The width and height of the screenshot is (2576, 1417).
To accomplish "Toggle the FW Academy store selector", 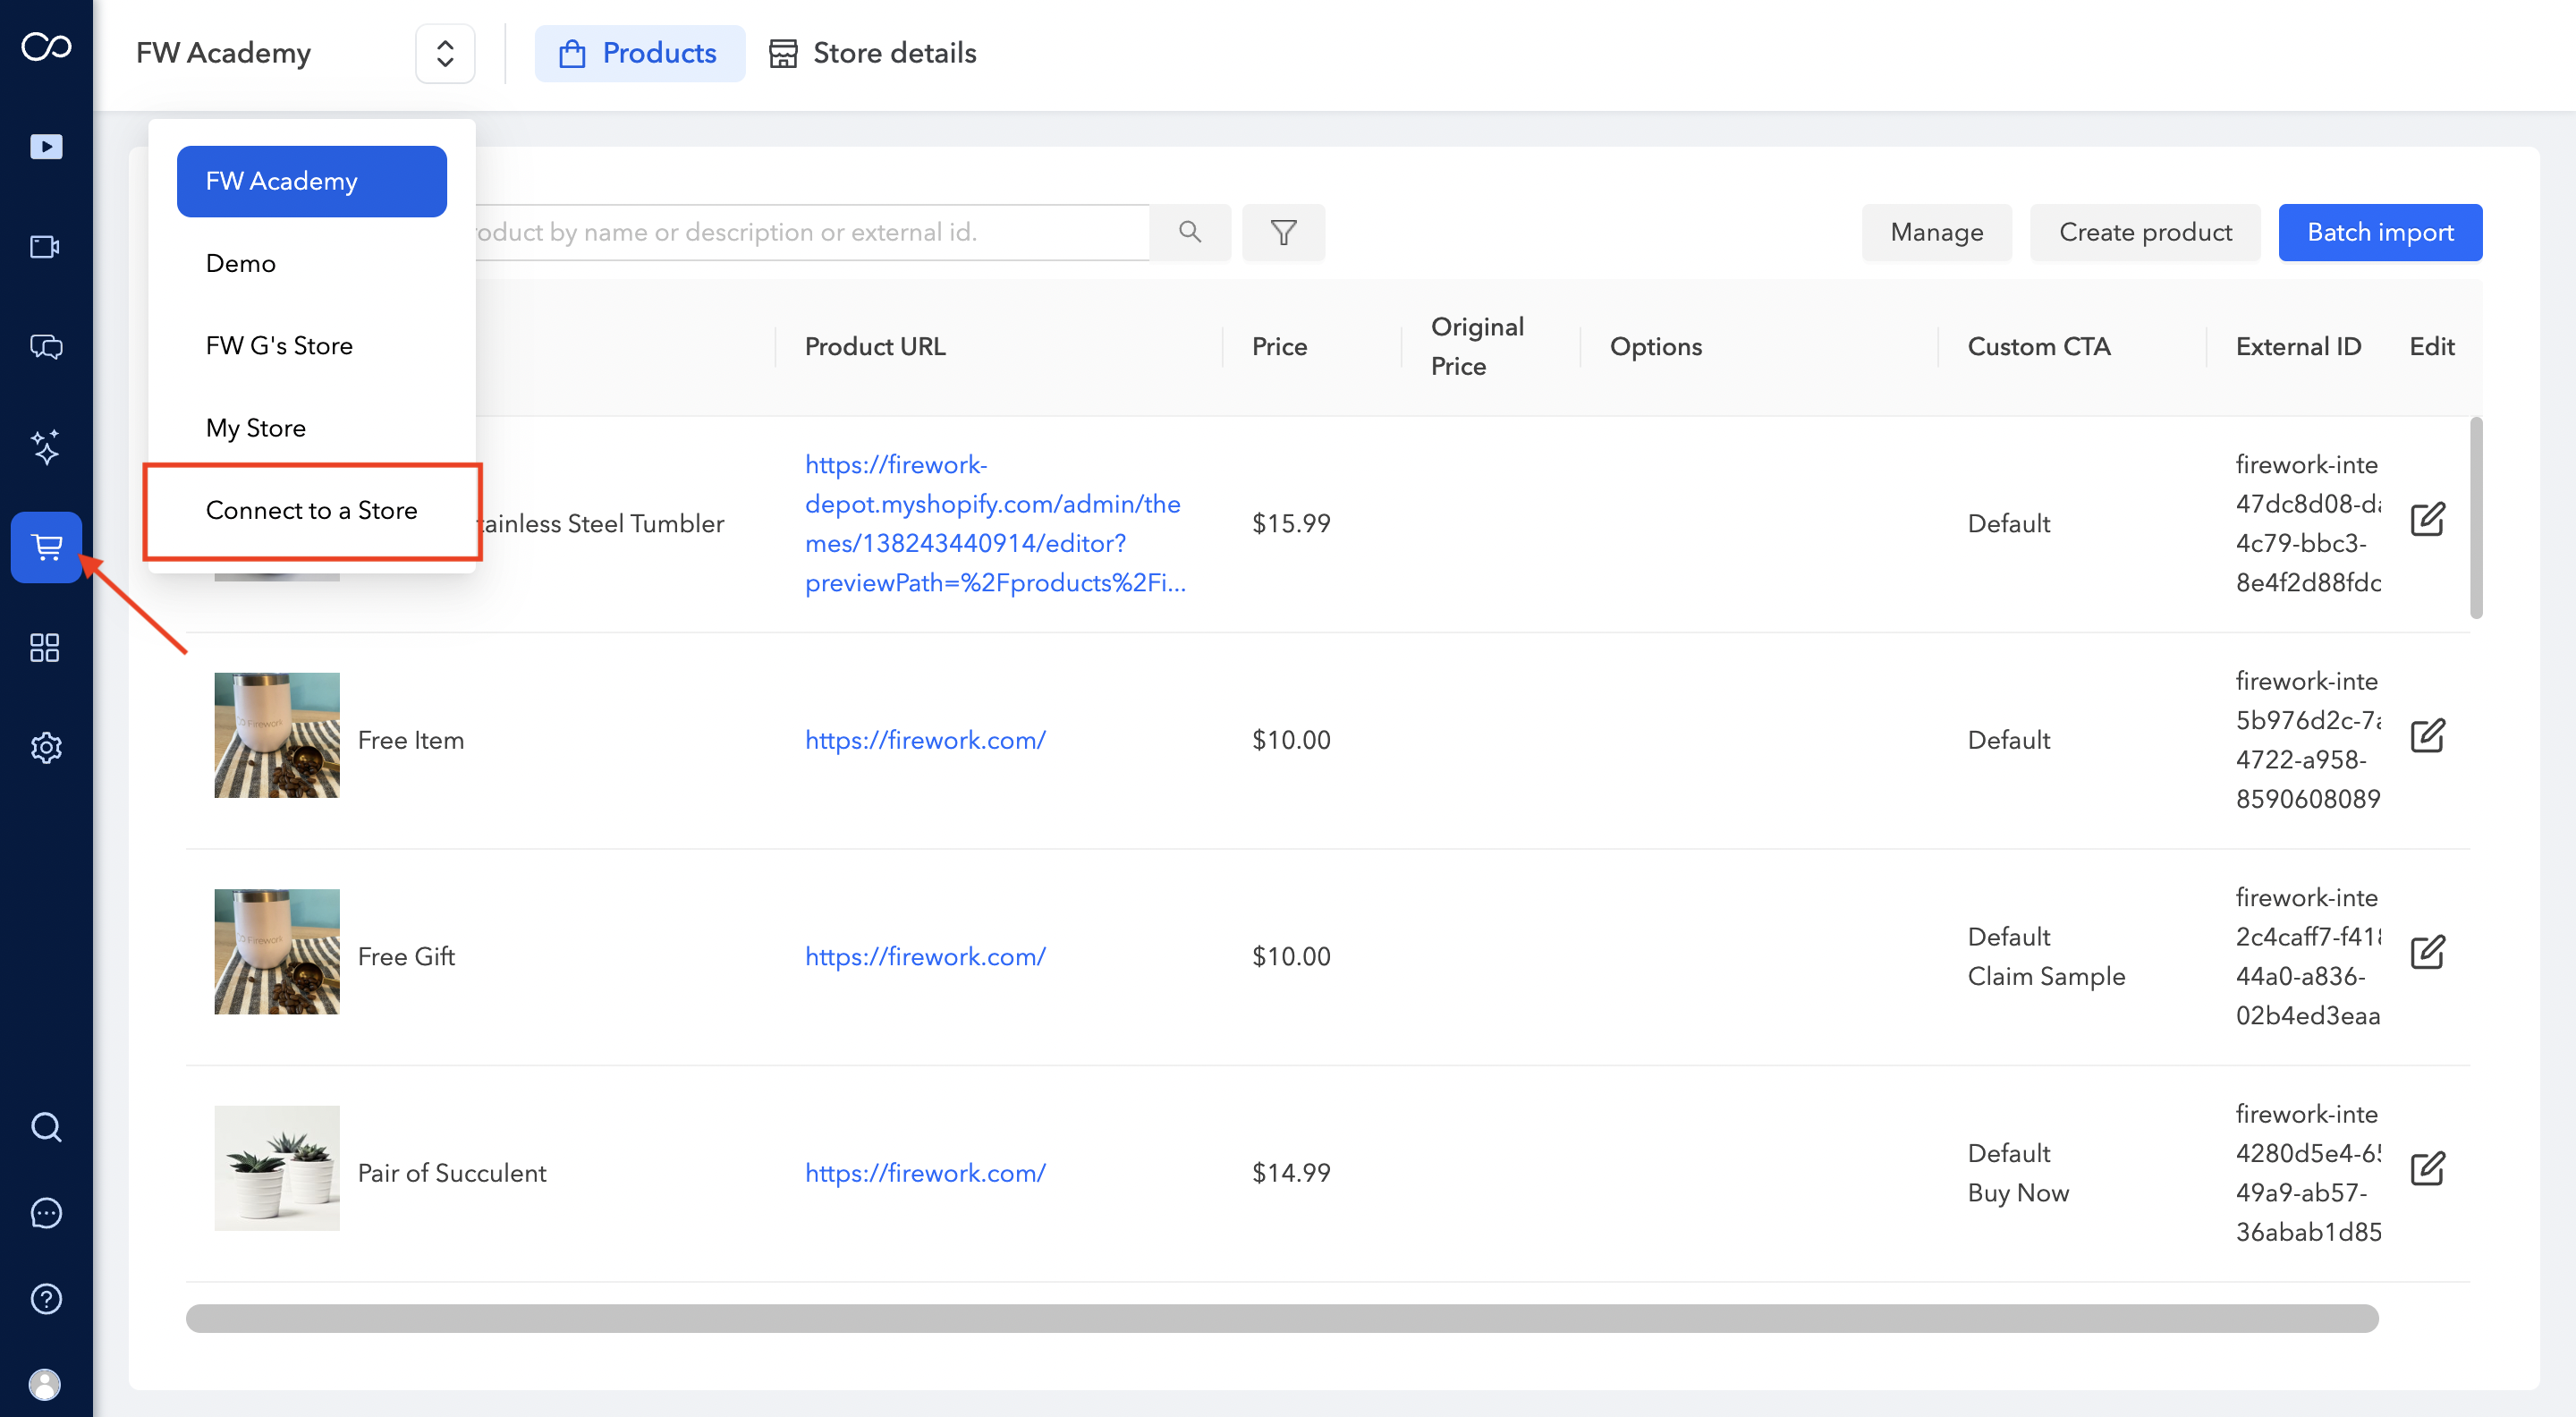I will 445,53.
